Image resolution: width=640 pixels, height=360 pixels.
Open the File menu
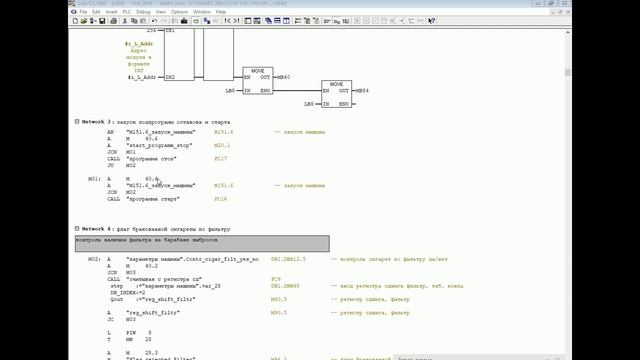tap(83, 12)
